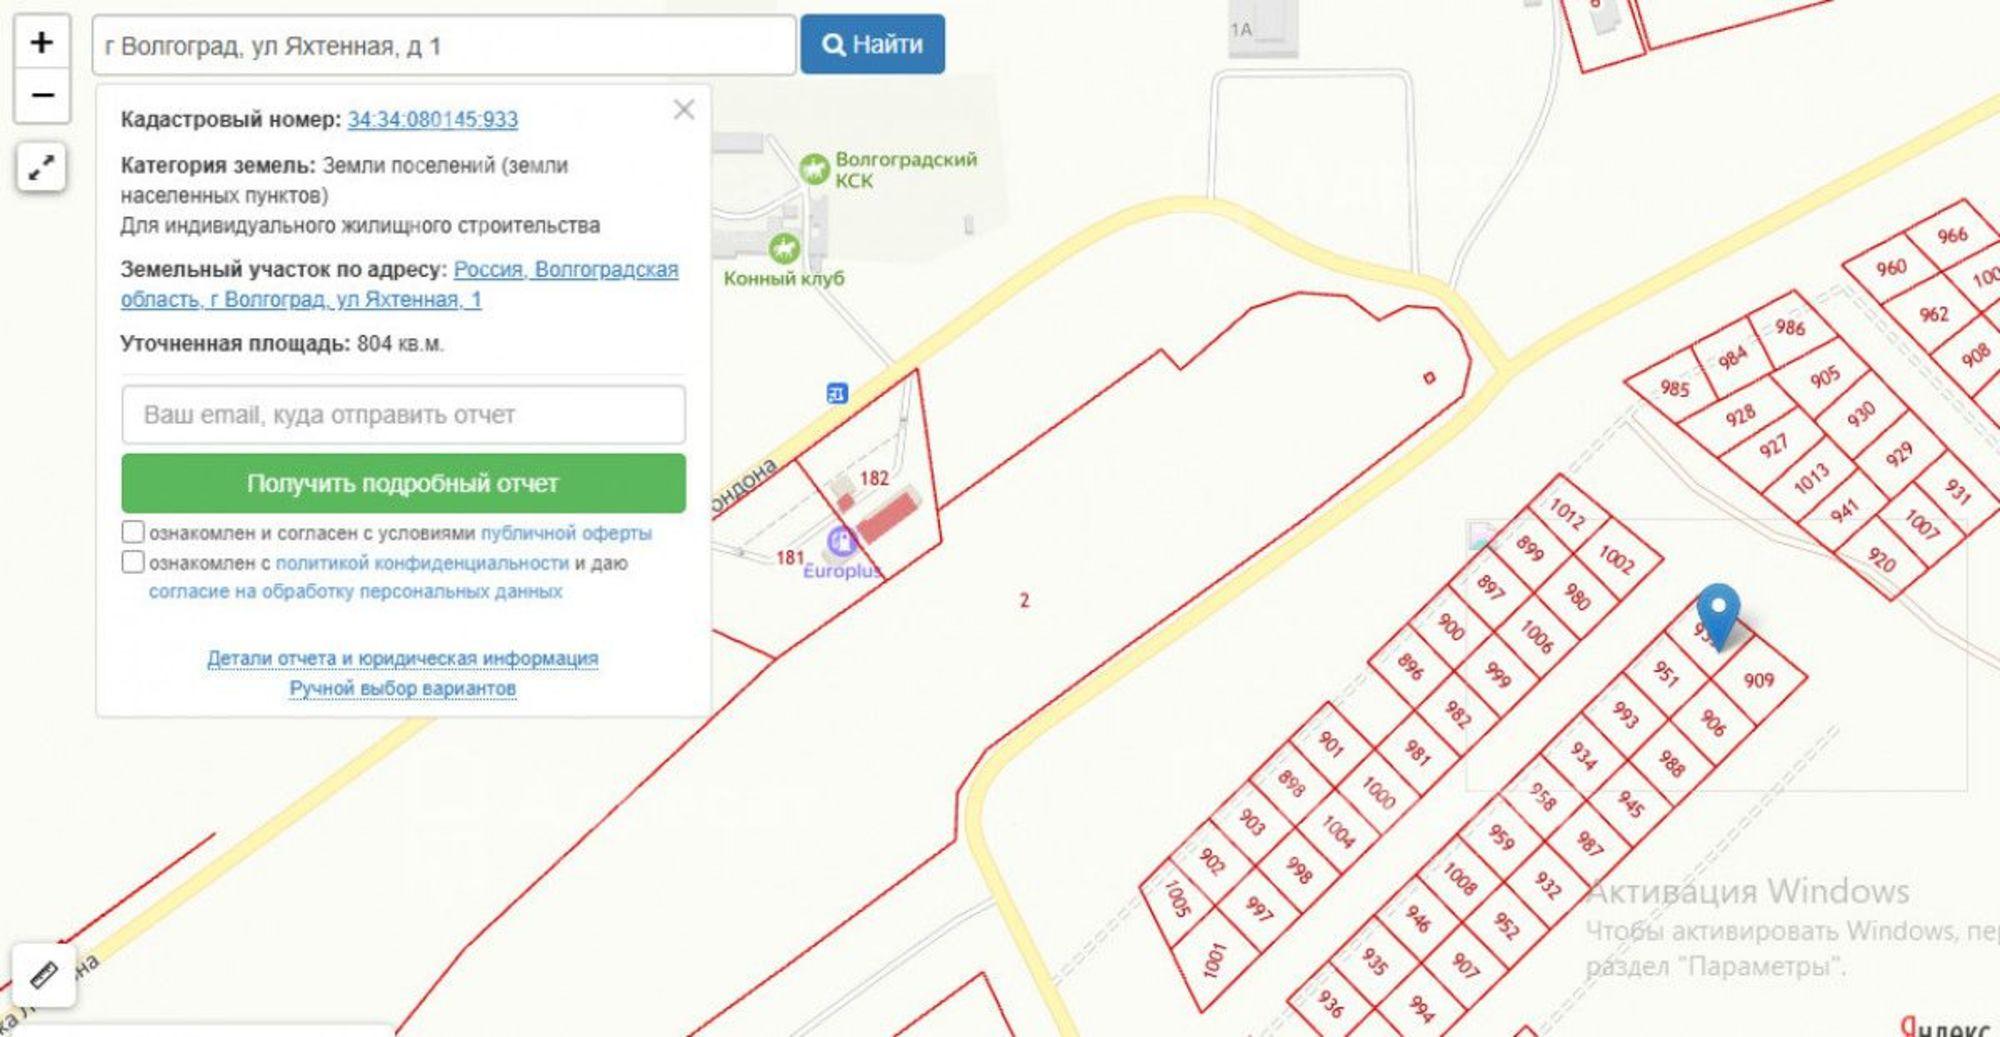Screen dimensions: 2000x1037
Task: Focus the email input field
Action: (403, 414)
